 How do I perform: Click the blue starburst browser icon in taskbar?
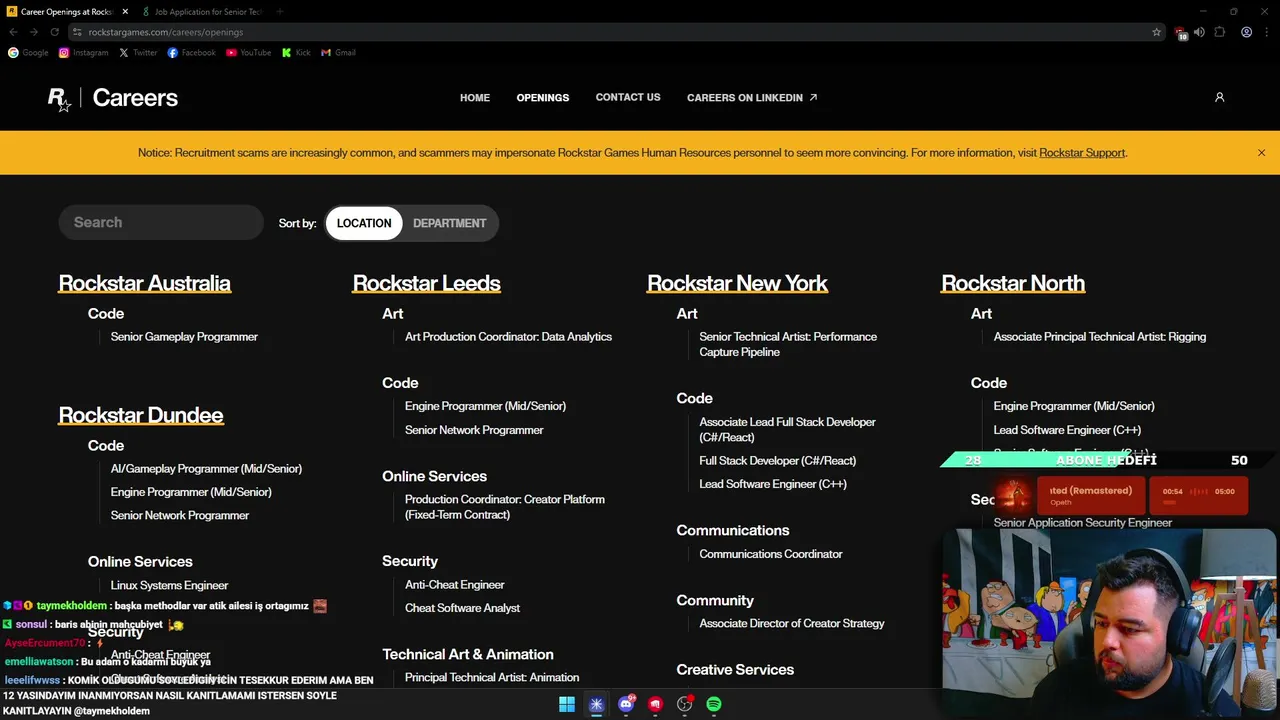pos(596,704)
